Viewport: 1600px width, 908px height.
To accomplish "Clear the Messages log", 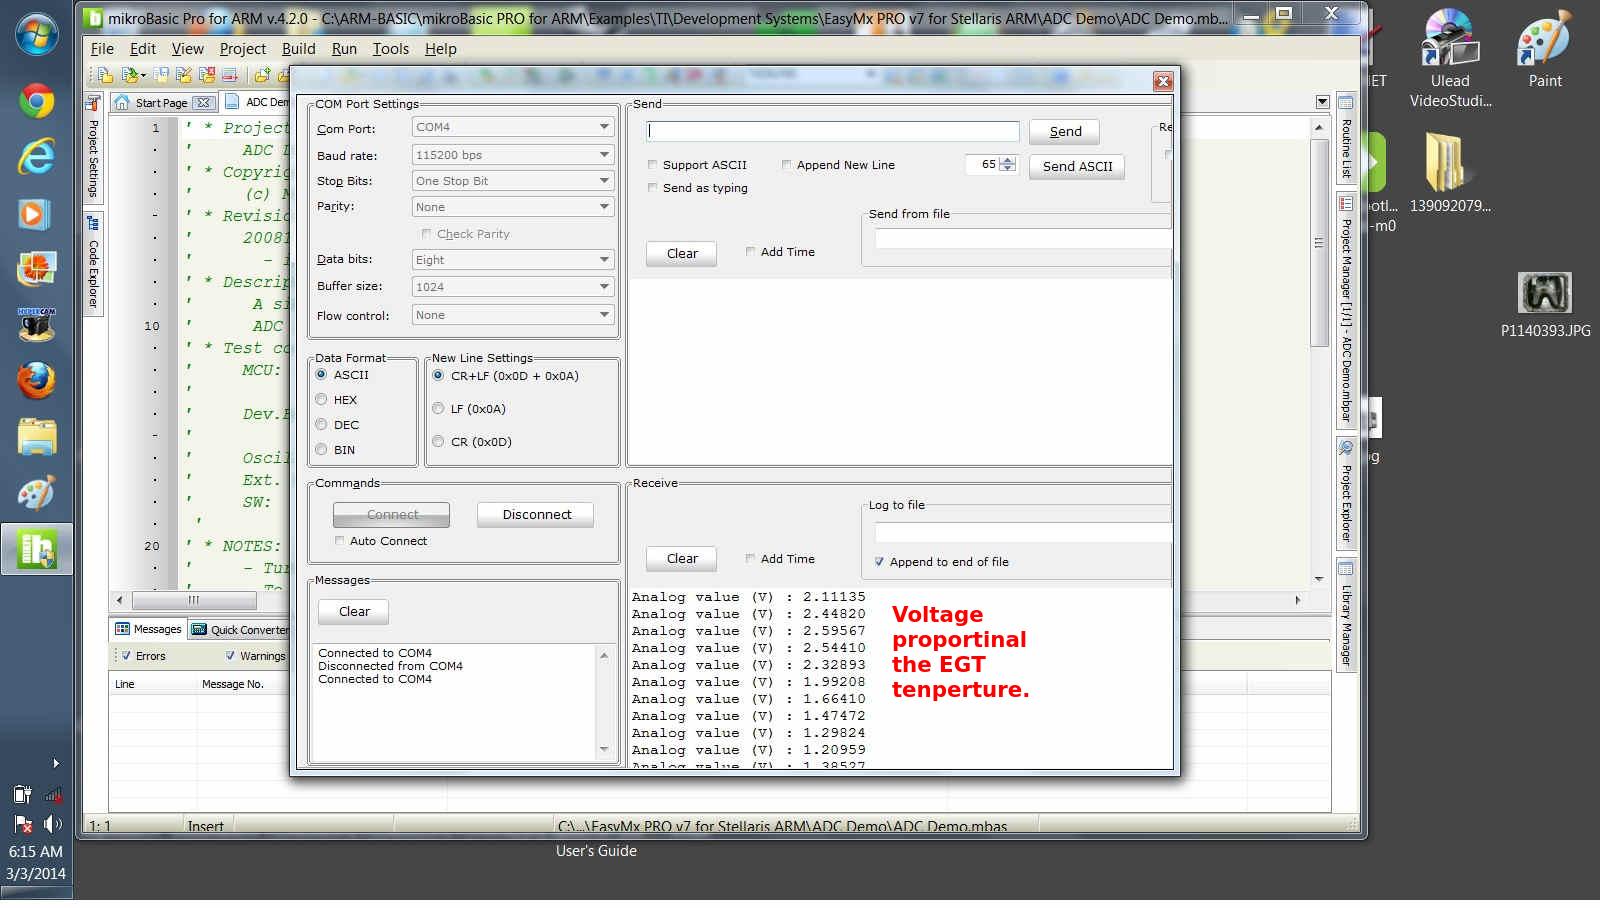I will point(354,612).
